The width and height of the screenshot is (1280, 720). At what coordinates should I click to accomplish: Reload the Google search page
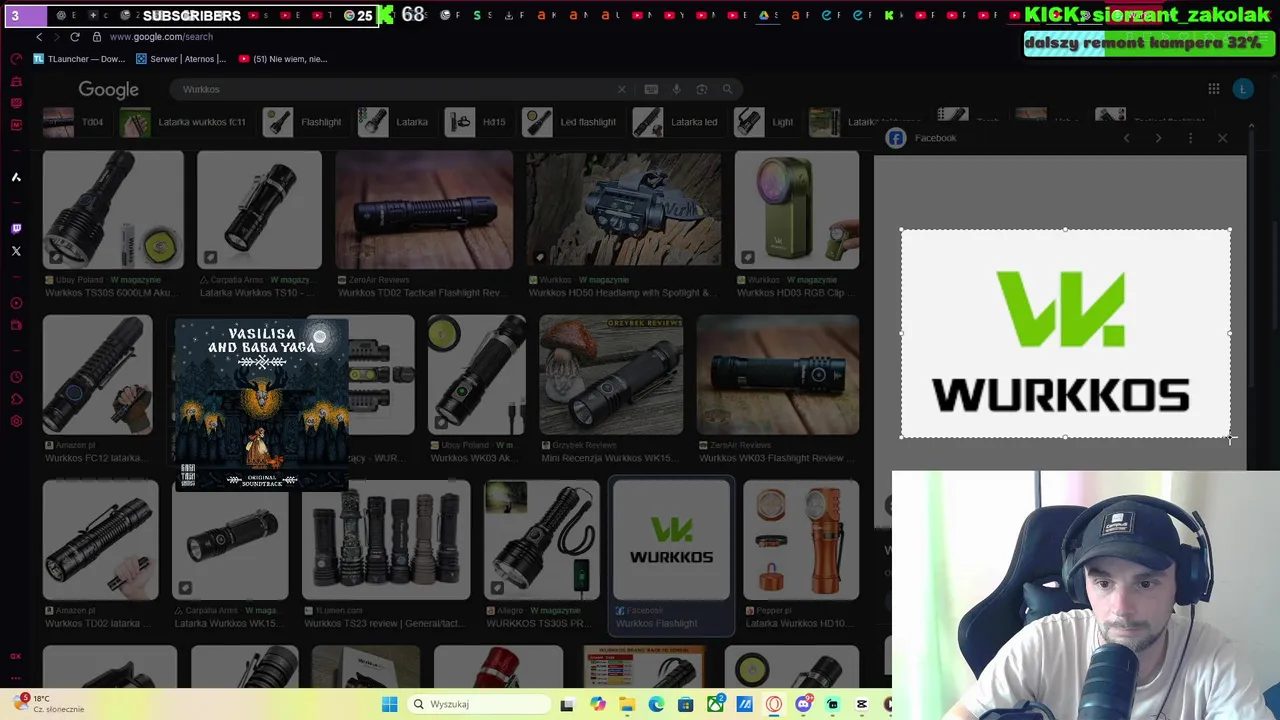tap(74, 37)
